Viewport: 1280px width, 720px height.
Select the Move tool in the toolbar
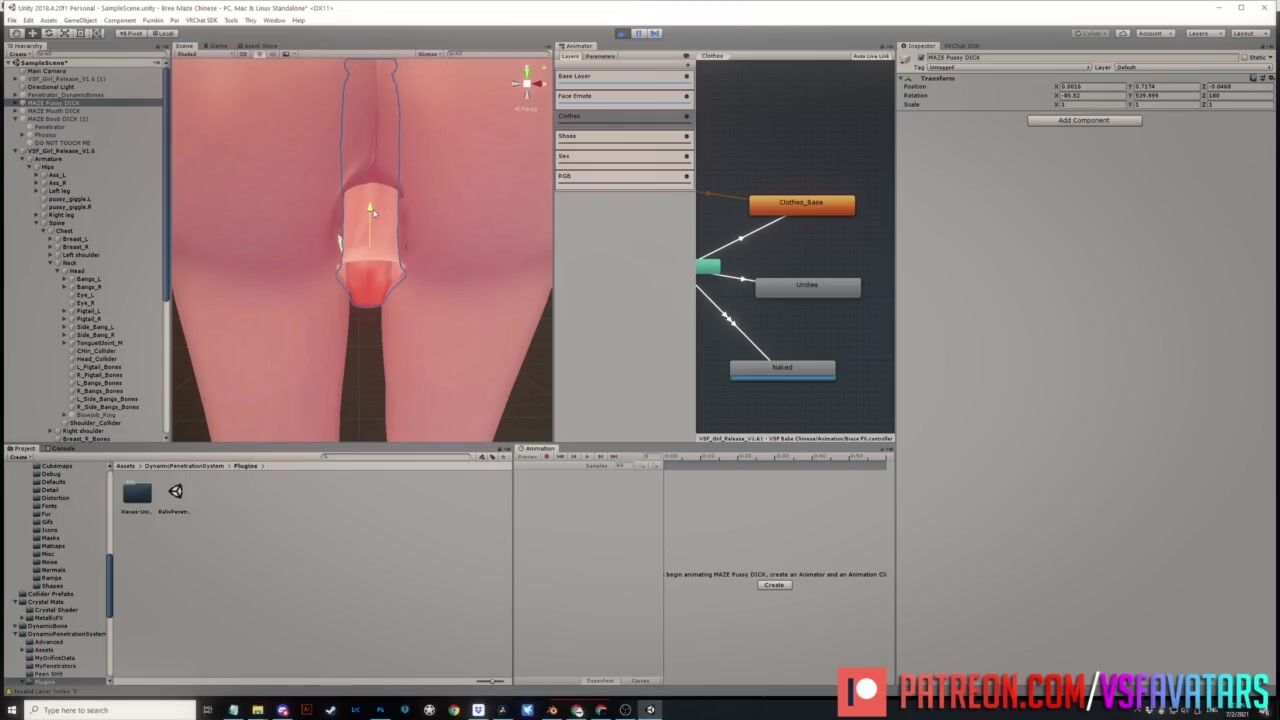[x=32, y=33]
